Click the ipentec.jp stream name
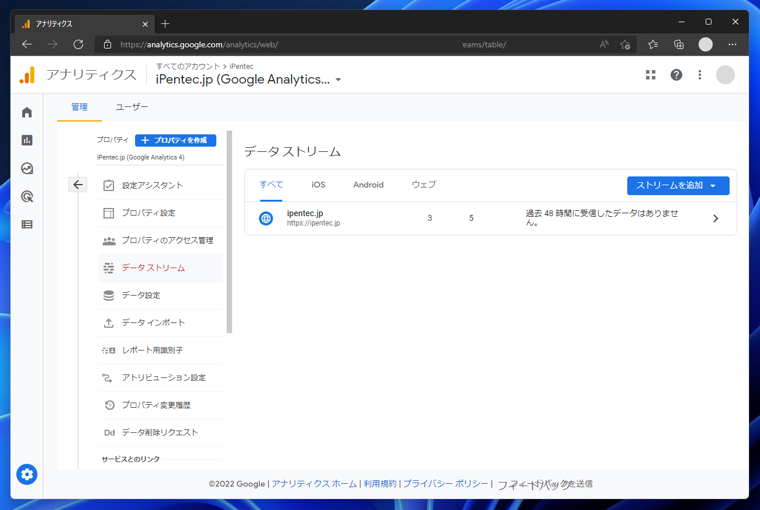The image size is (760, 510). (x=305, y=213)
